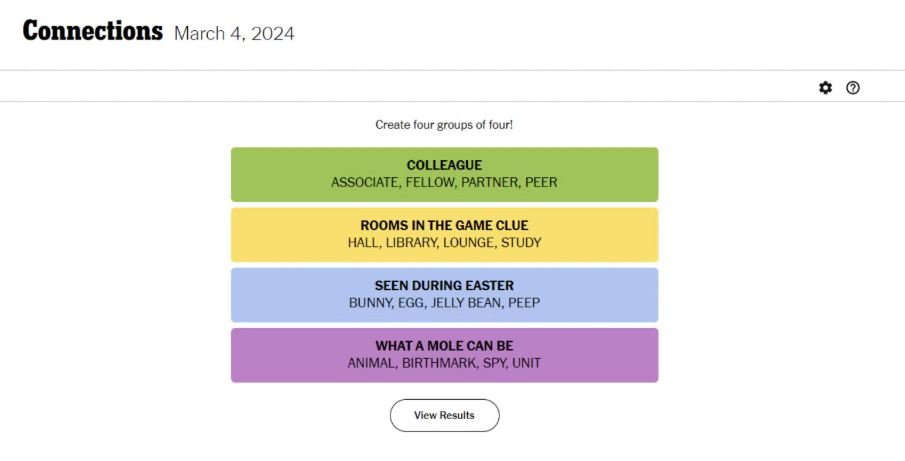This screenshot has height=461, width=905.
Task: Click the View Results button
Action: [444, 415]
